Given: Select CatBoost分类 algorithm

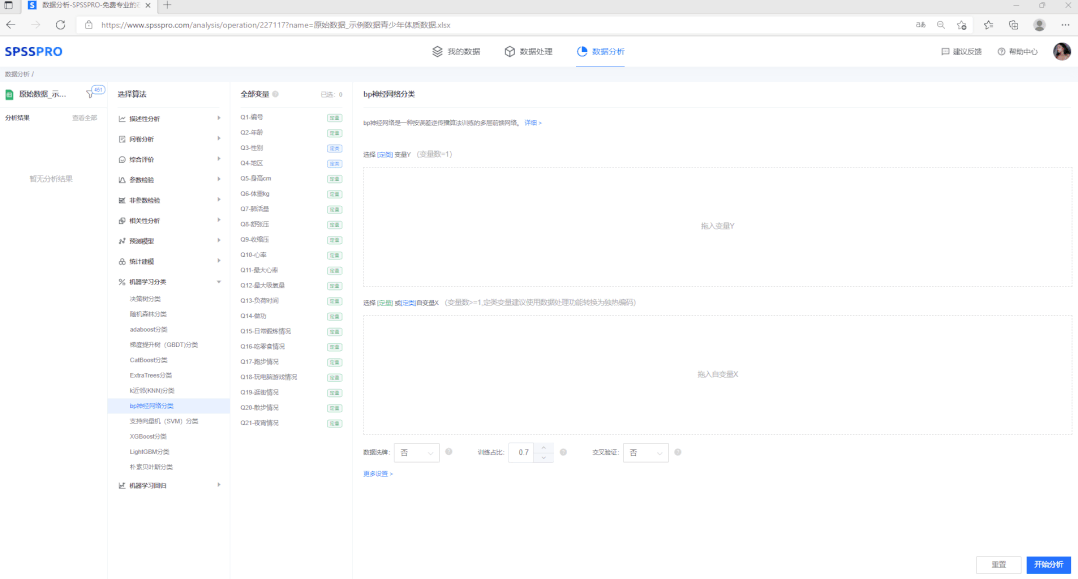Looking at the screenshot, I should (148, 360).
